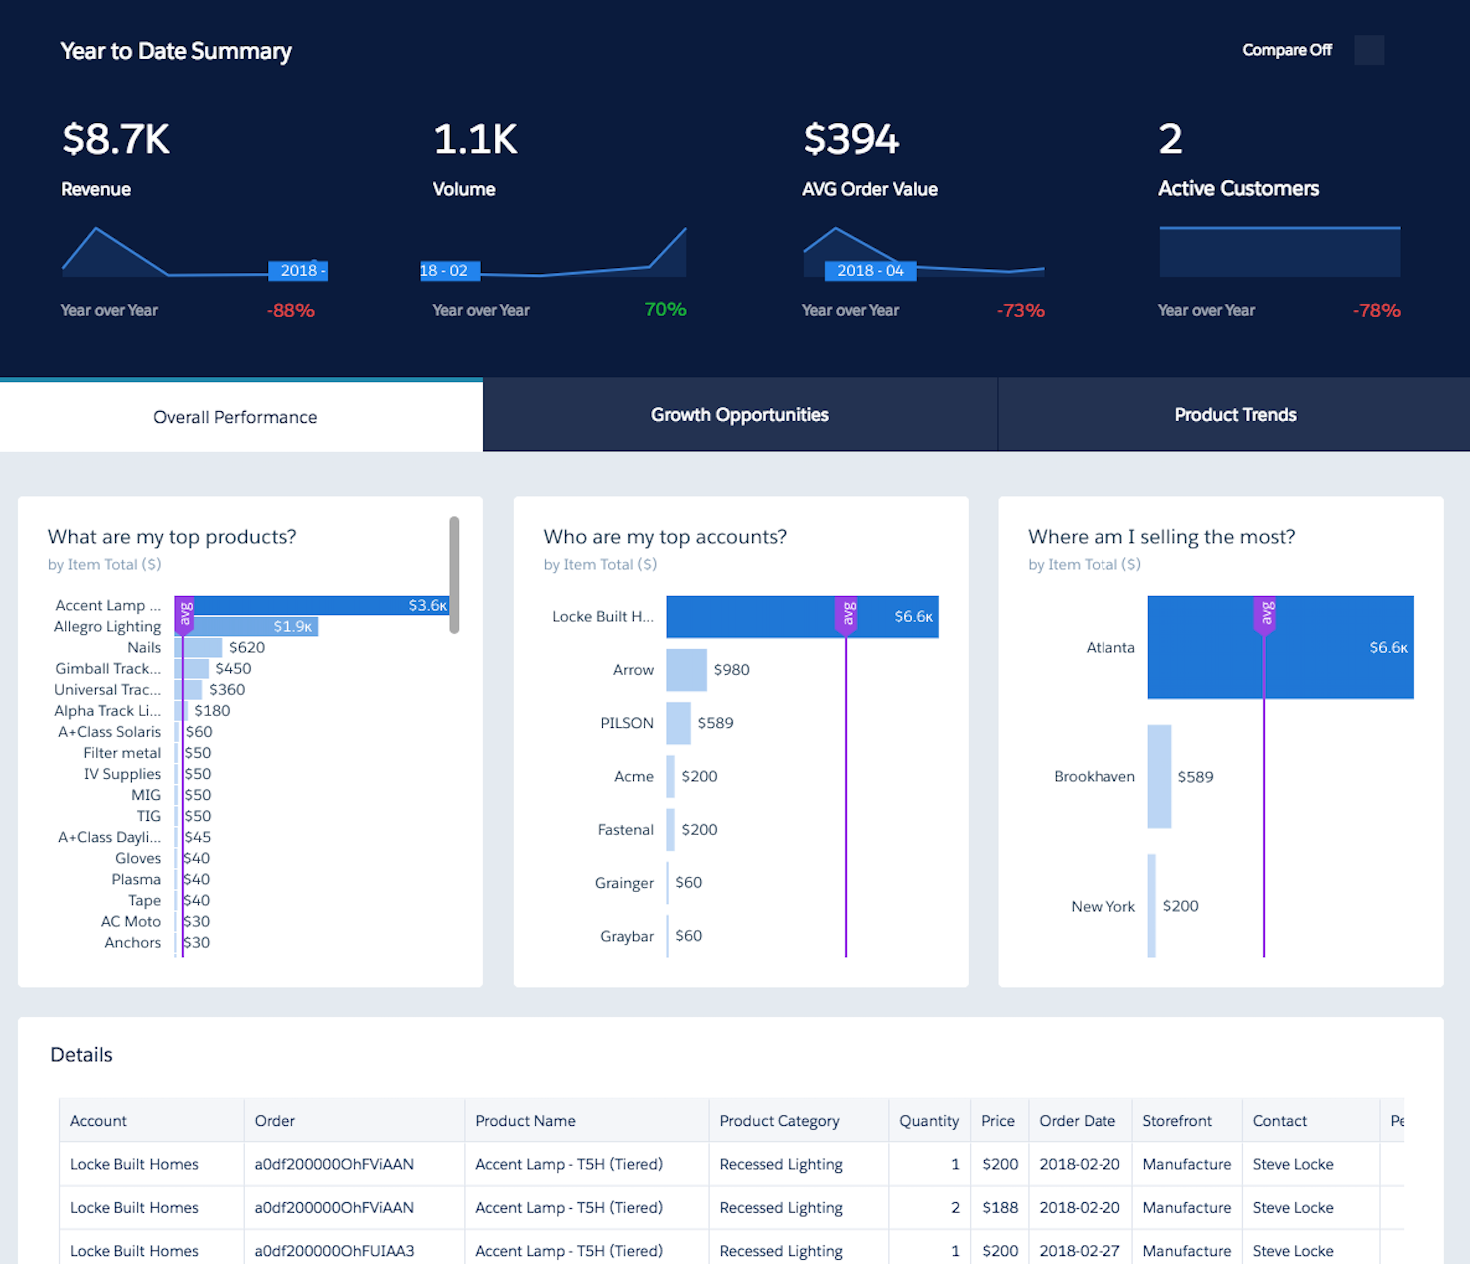Switch to the Product Trends tab
This screenshot has width=1470, height=1264.
tap(1234, 415)
